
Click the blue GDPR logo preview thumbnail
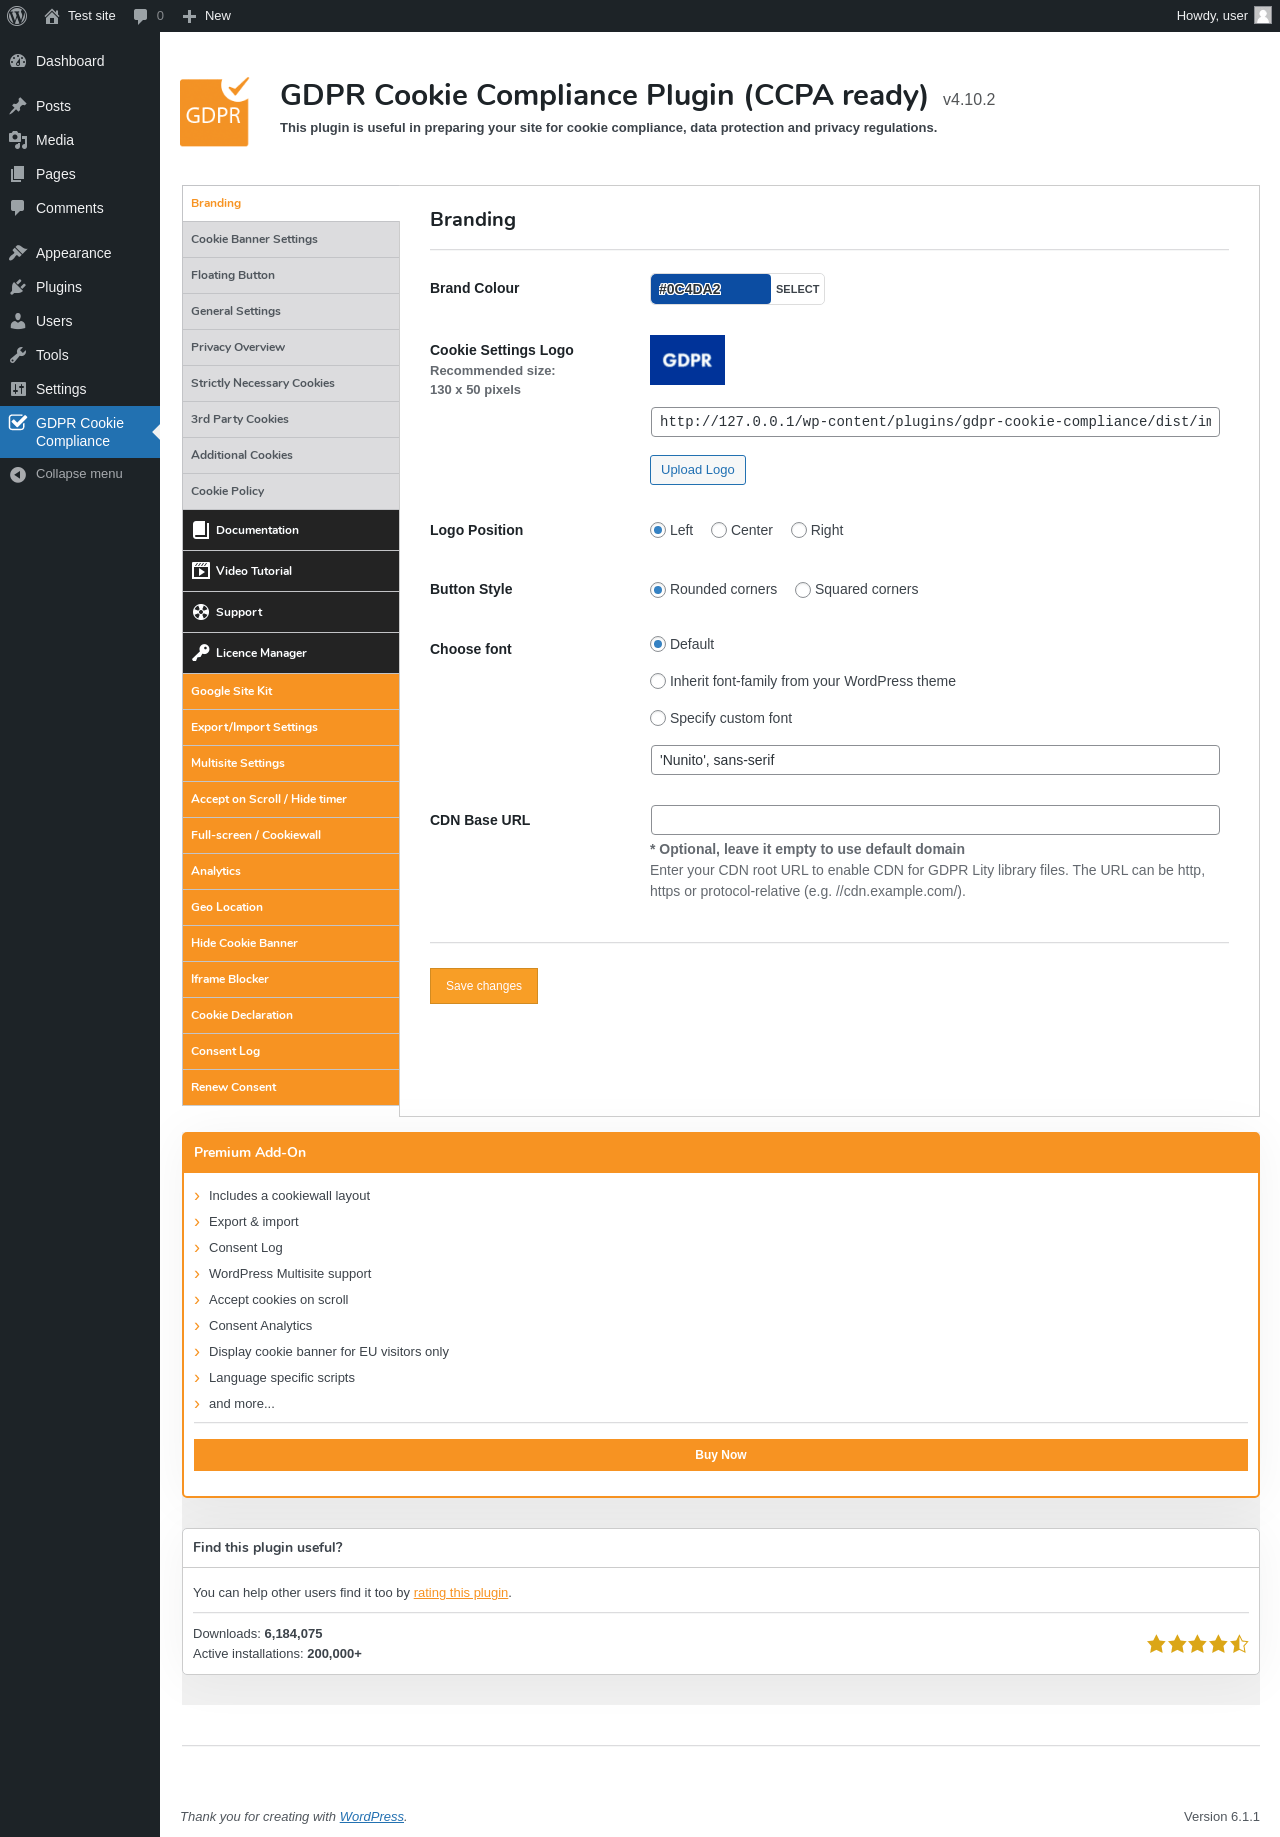click(687, 360)
